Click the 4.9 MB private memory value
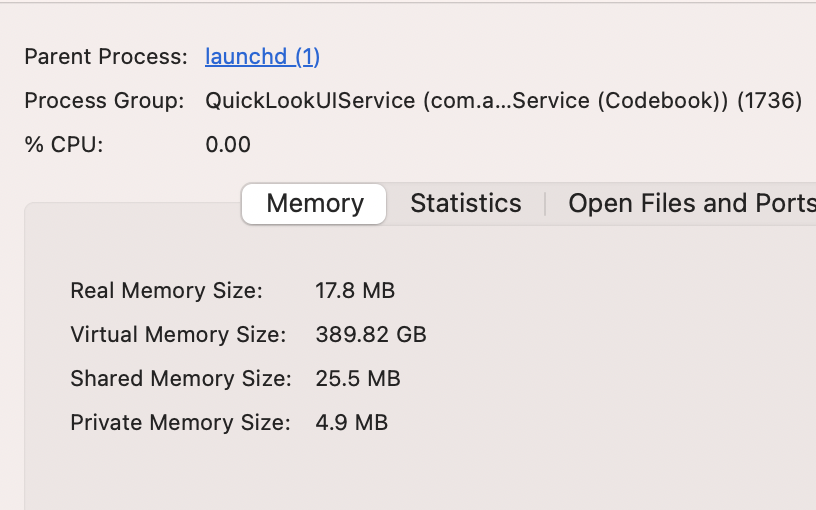 tap(351, 423)
